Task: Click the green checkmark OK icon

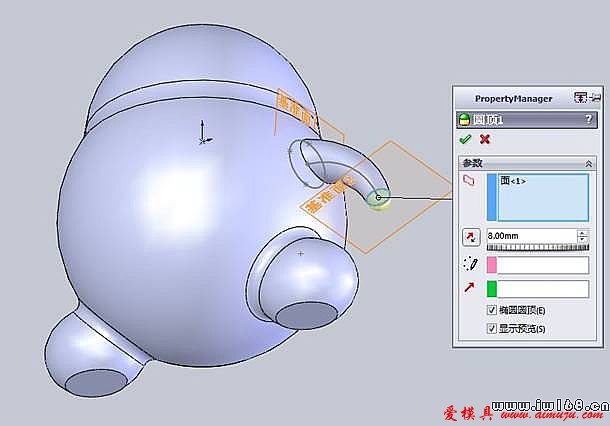Action: [x=465, y=139]
